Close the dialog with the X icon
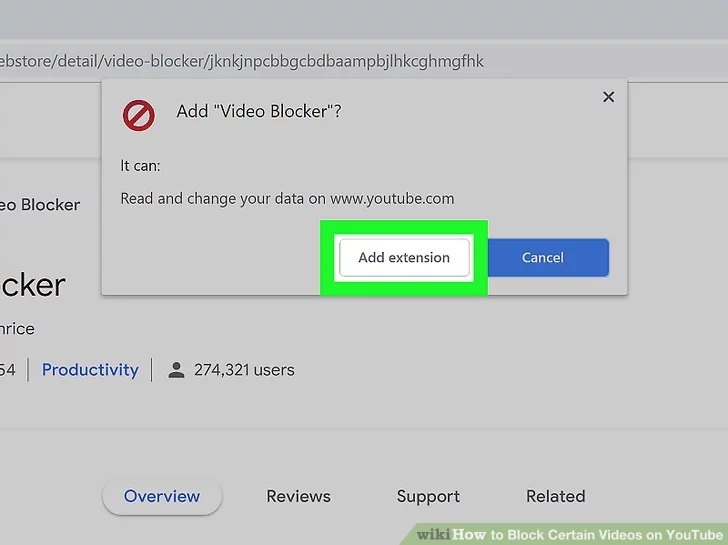This screenshot has height=545, width=728. (x=608, y=97)
